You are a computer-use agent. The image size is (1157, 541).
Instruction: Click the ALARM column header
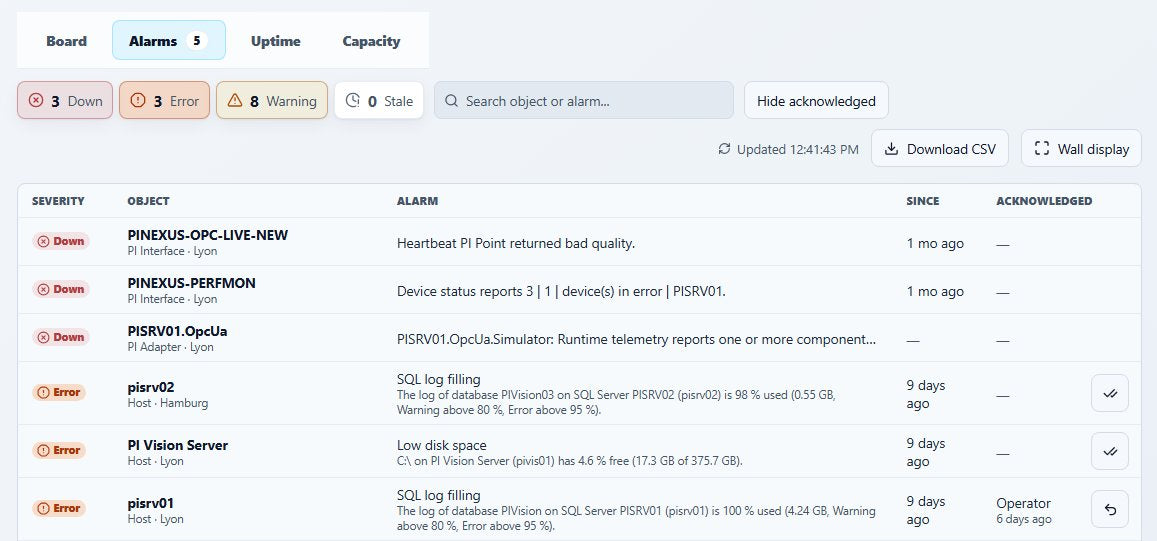[418, 201]
